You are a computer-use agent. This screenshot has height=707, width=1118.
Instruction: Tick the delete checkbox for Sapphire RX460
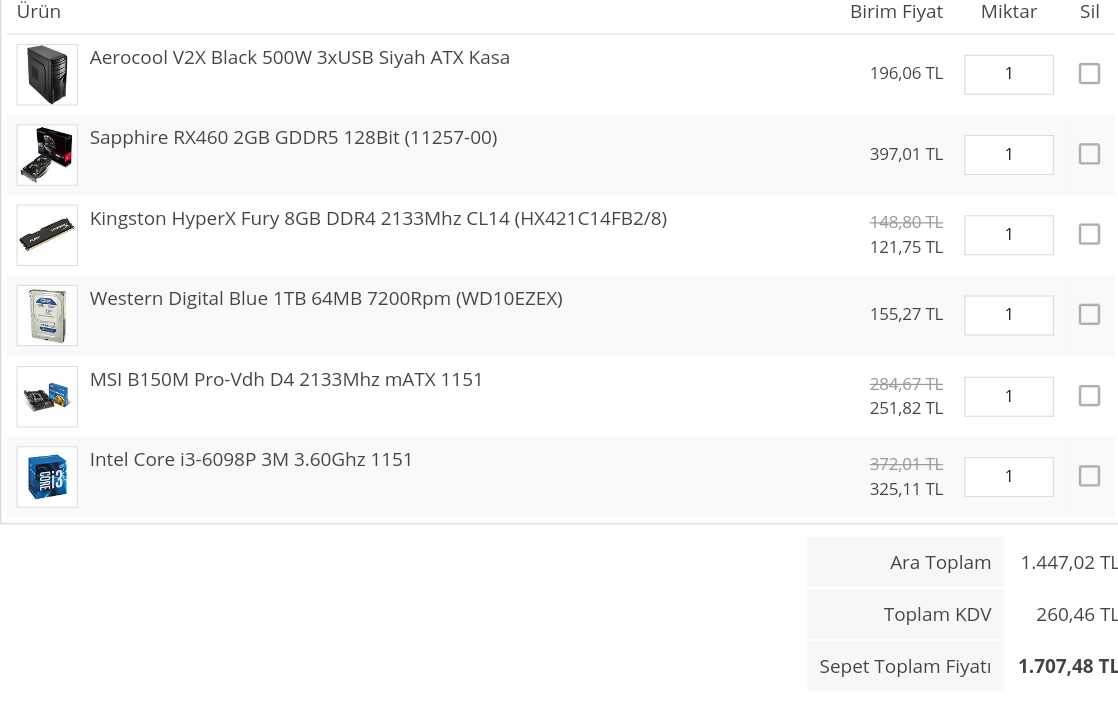(x=1089, y=154)
